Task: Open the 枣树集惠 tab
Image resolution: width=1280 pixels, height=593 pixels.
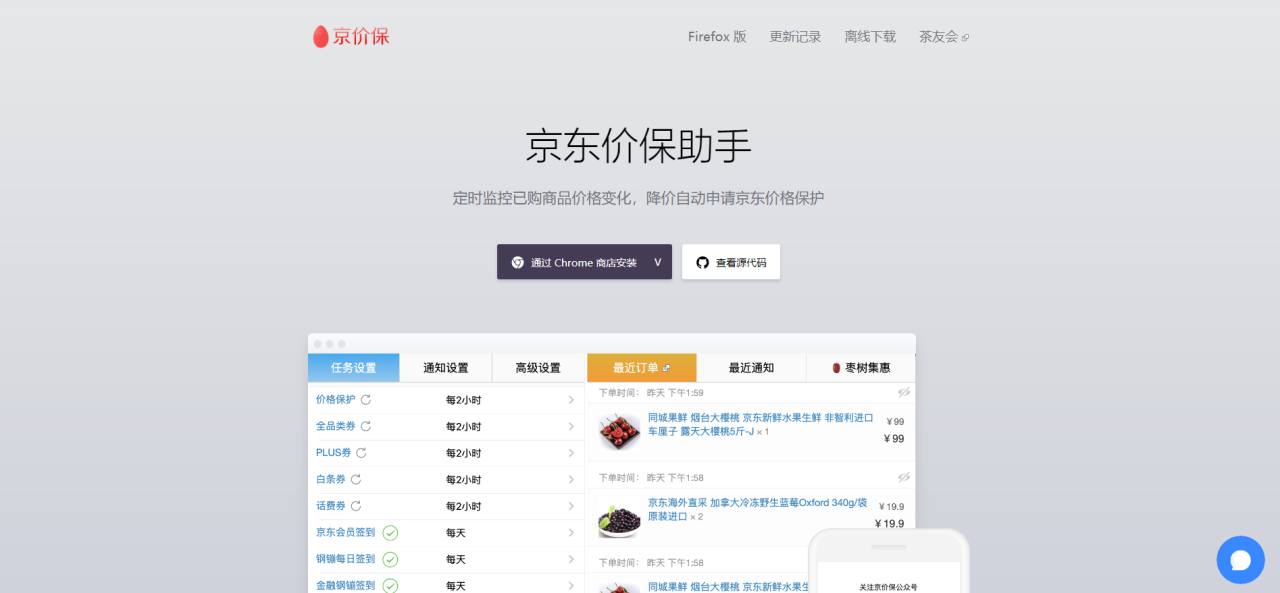Action: pyautogui.click(x=861, y=368)
